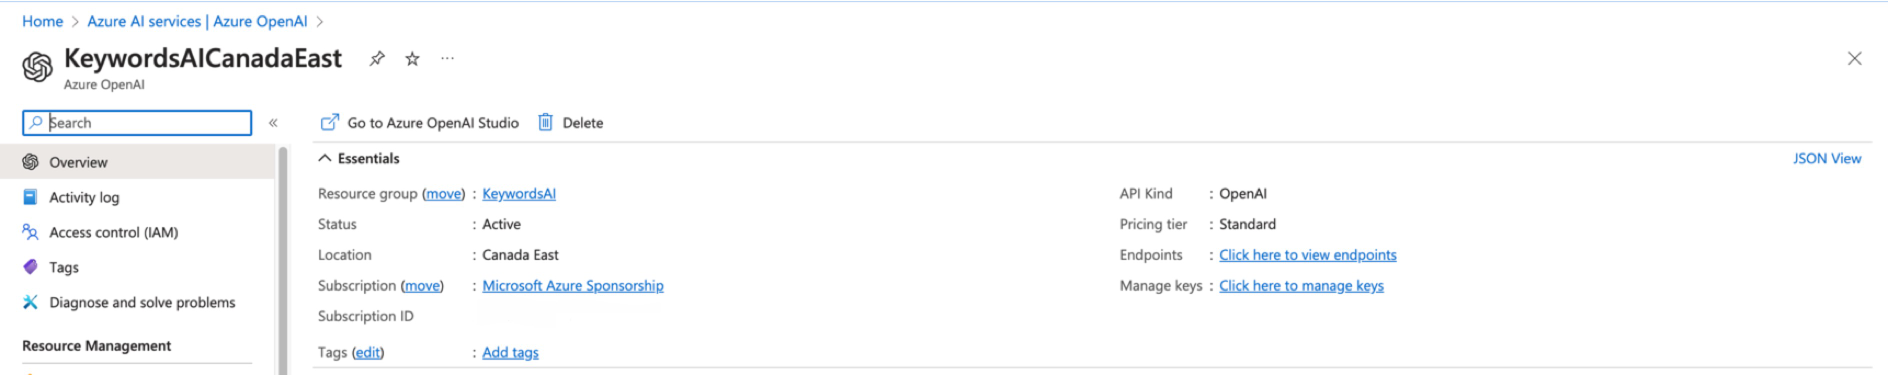Mark resource as favorite with star icon

tap(412, 59)
